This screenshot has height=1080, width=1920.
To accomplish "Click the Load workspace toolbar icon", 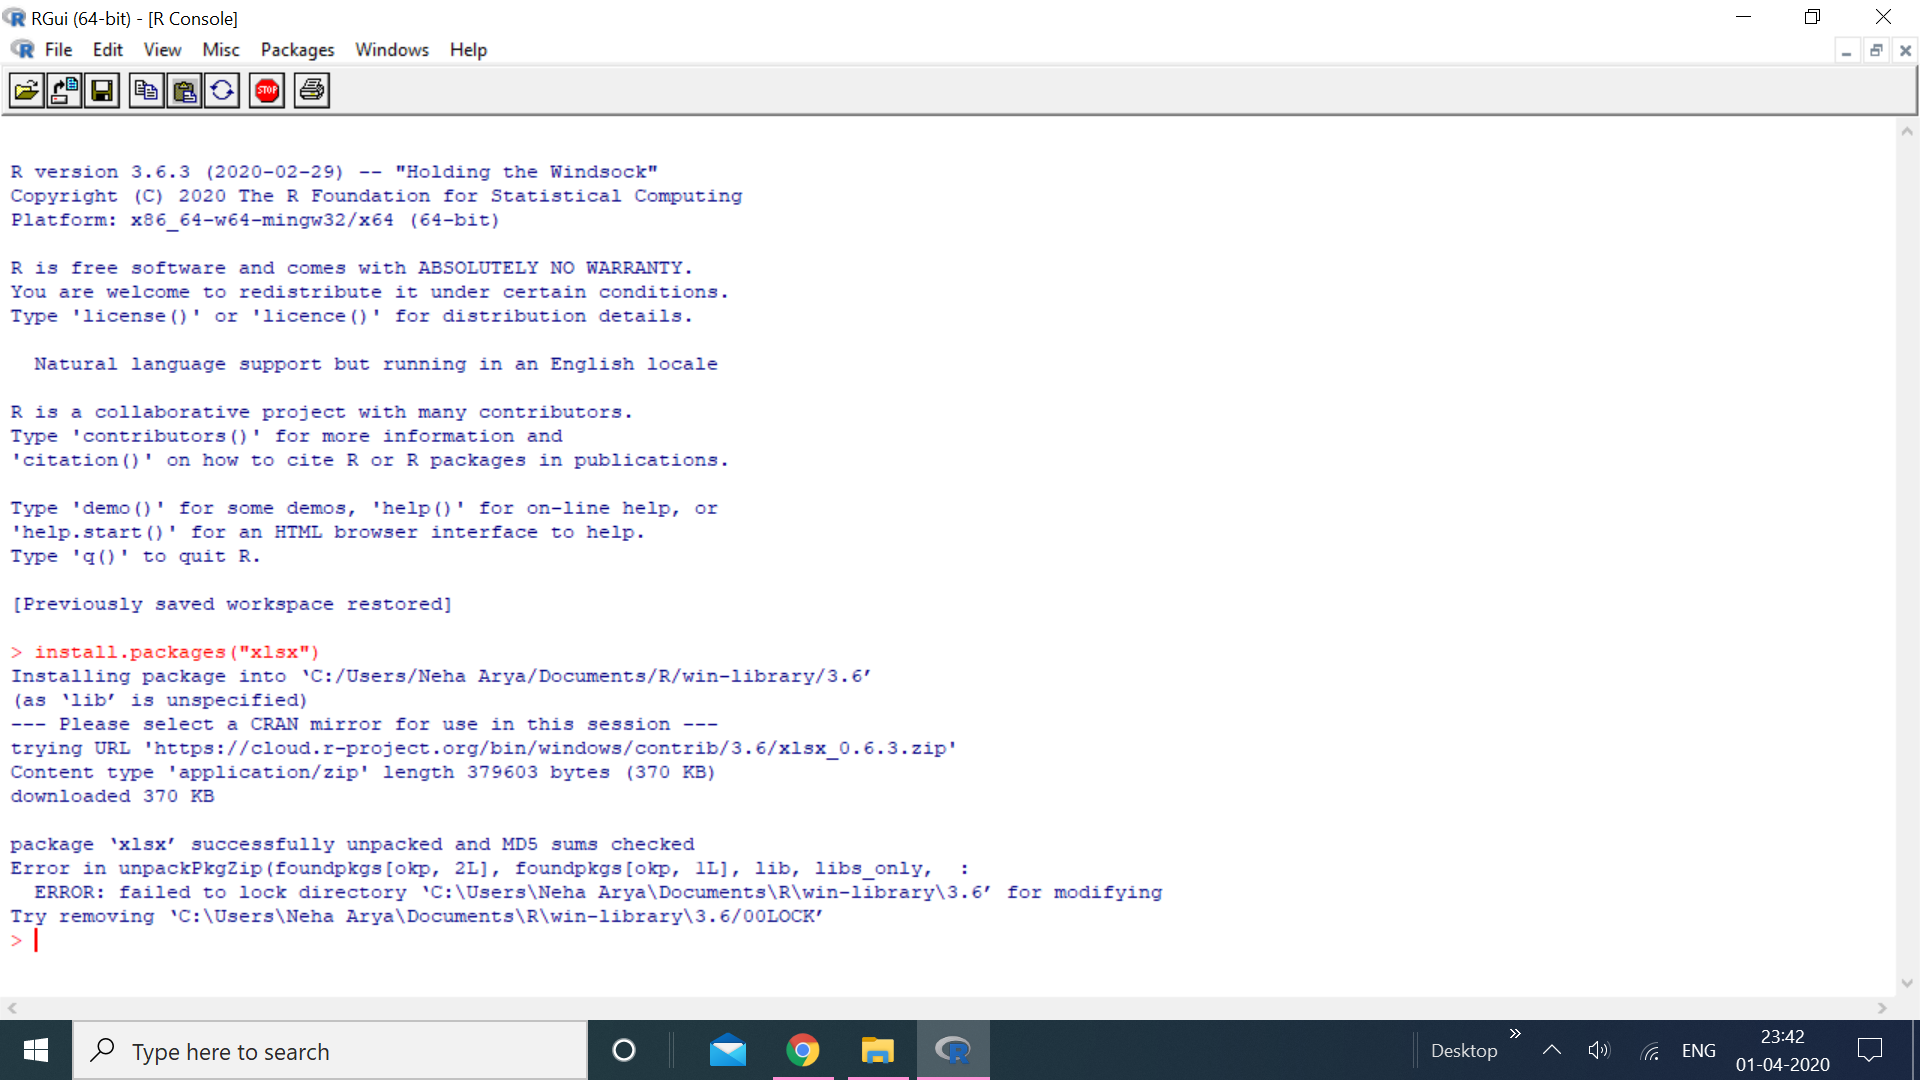I will coord(64,91).
